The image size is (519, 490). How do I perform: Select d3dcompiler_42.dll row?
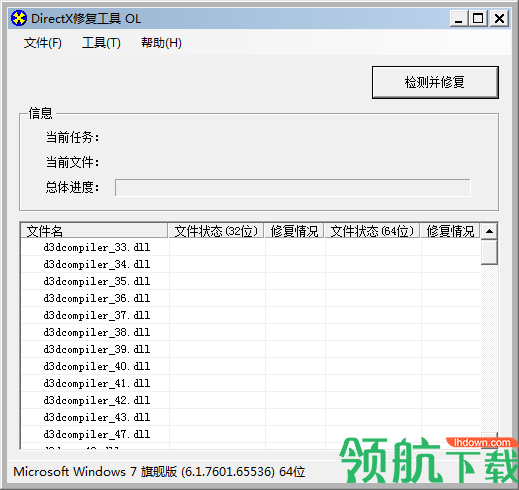[251, 400]
